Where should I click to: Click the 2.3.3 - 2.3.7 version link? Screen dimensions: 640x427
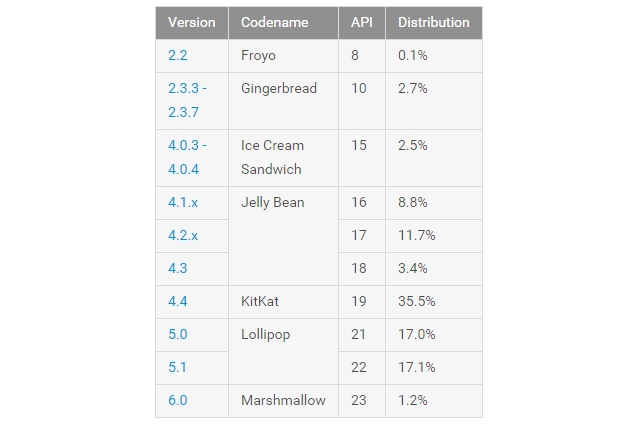tap(187, 100)
